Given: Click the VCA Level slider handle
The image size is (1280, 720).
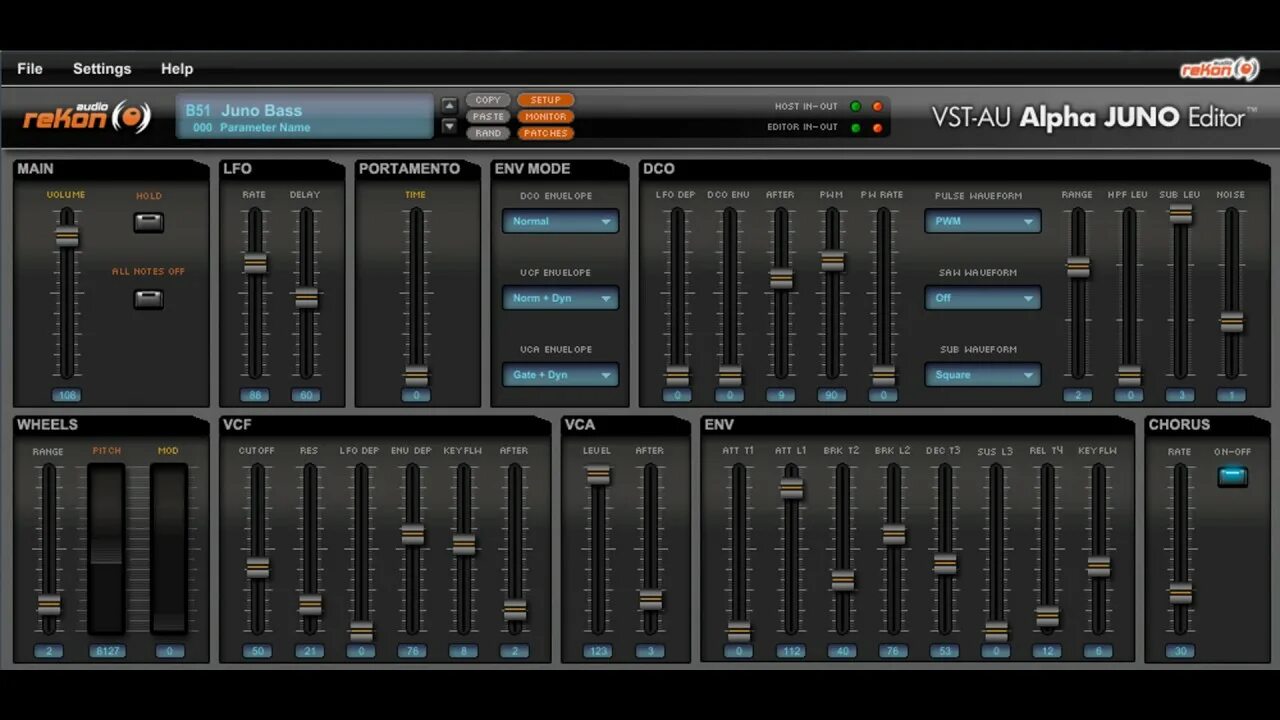Looking at the screenshot, I should [598, 476].
